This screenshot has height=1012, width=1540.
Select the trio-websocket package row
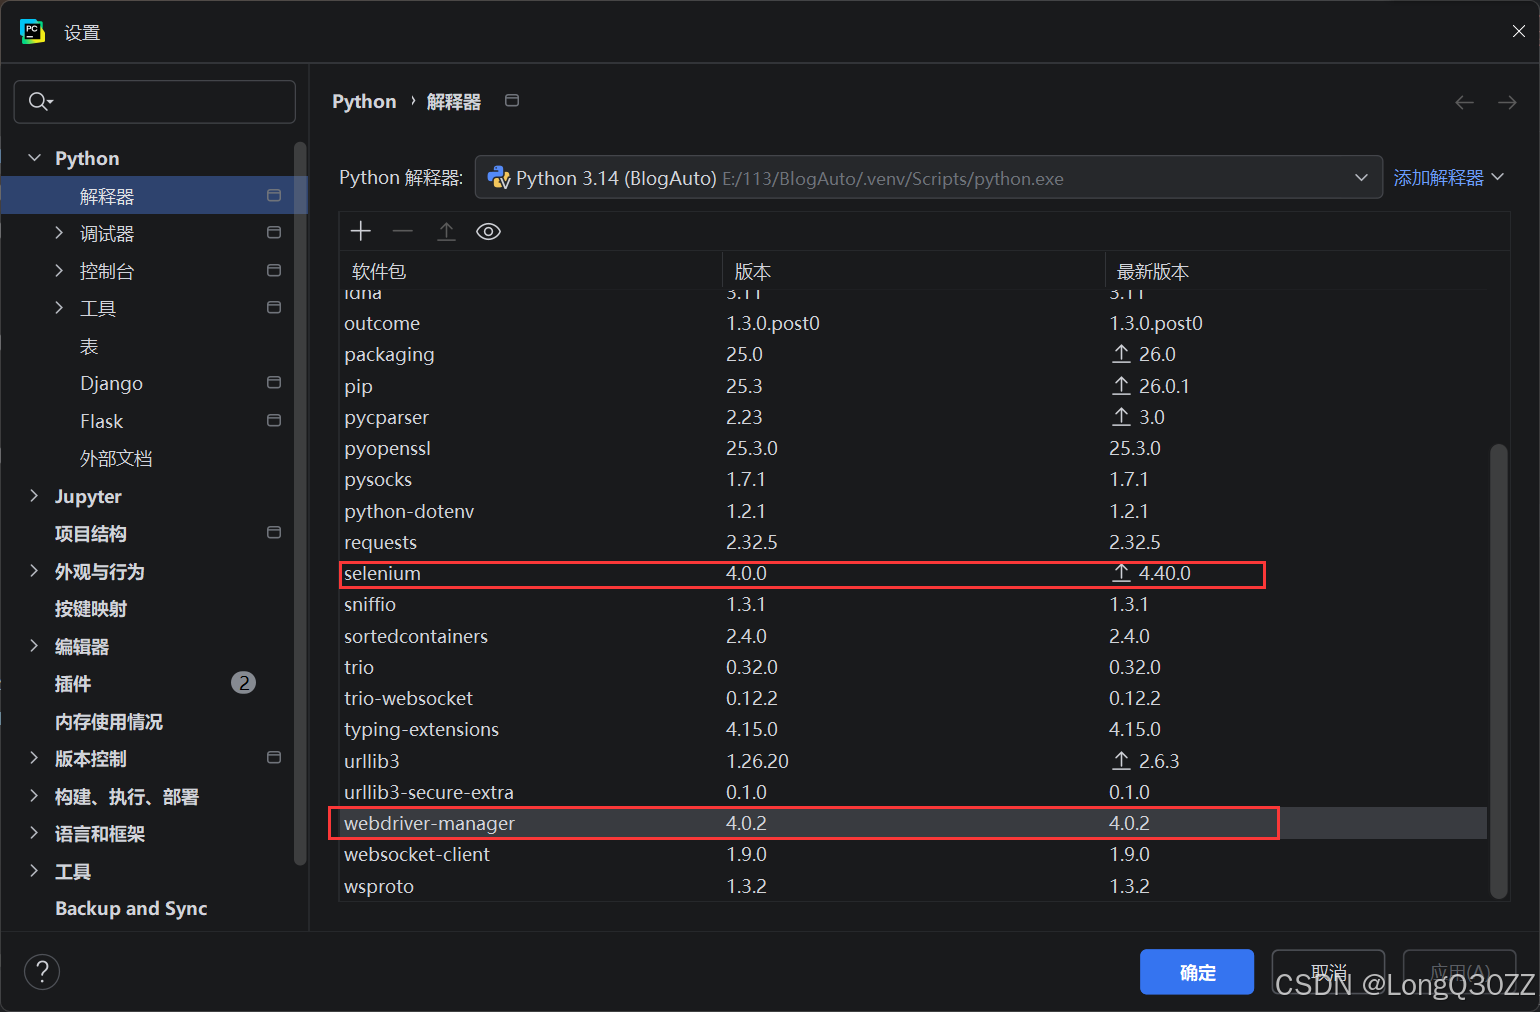pyautogui.click(x=913, y=698)
